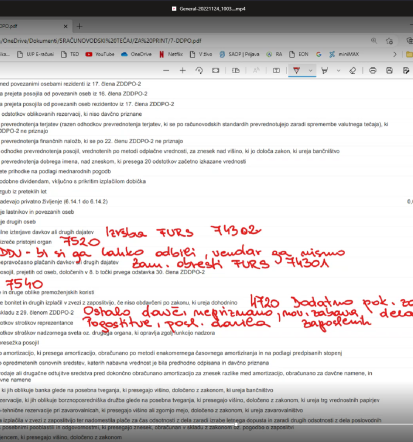The width and height of the screenshot is (413, 442).
Task: Click the zoom magnifier in the address bar
Action: tap(374, 41)
